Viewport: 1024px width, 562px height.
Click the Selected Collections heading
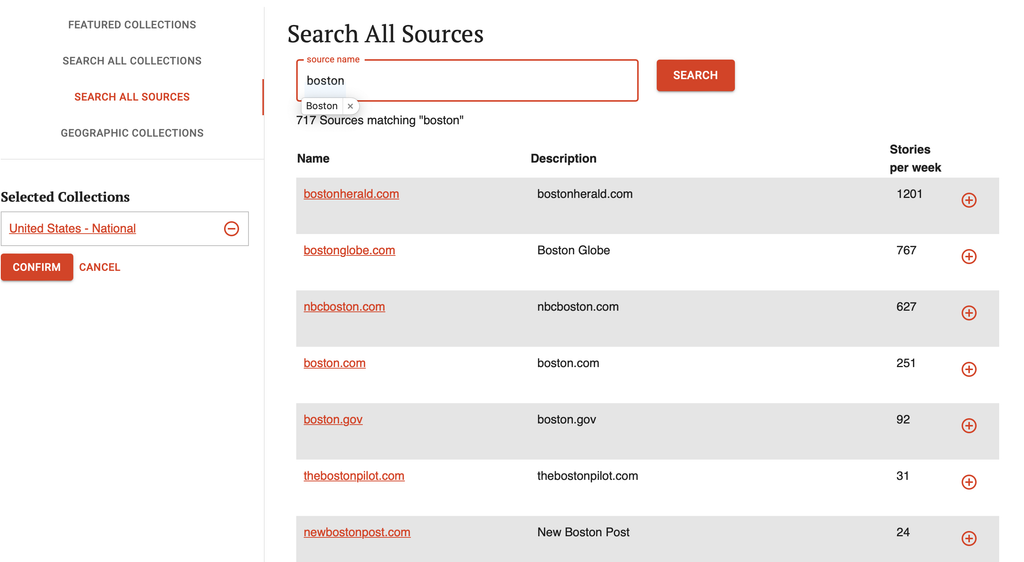pyautogui.click(x=65, y=197)
